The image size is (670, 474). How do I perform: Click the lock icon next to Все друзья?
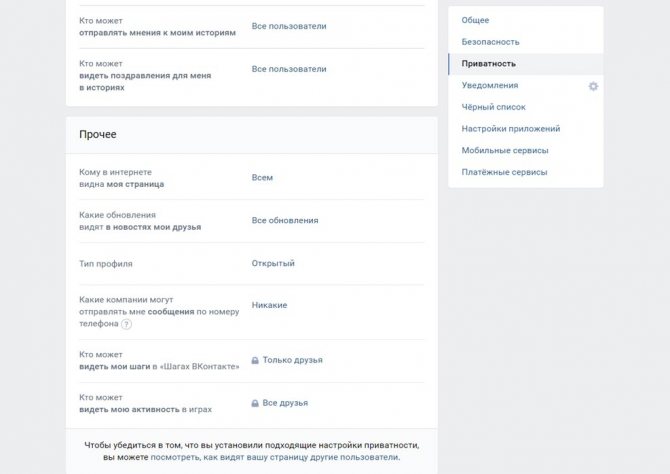(x=255, y=403)
